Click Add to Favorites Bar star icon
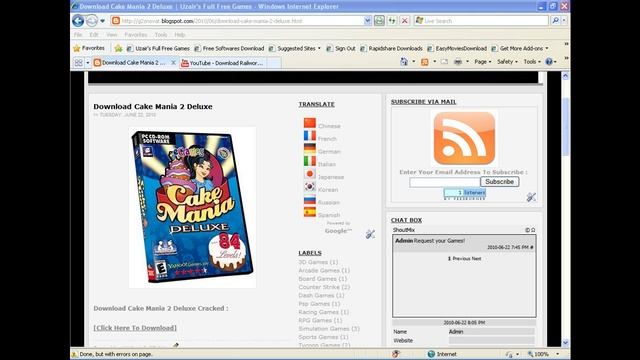Viewport: 640px width, 360px height. pyautogui.click(x=118, y=49)
